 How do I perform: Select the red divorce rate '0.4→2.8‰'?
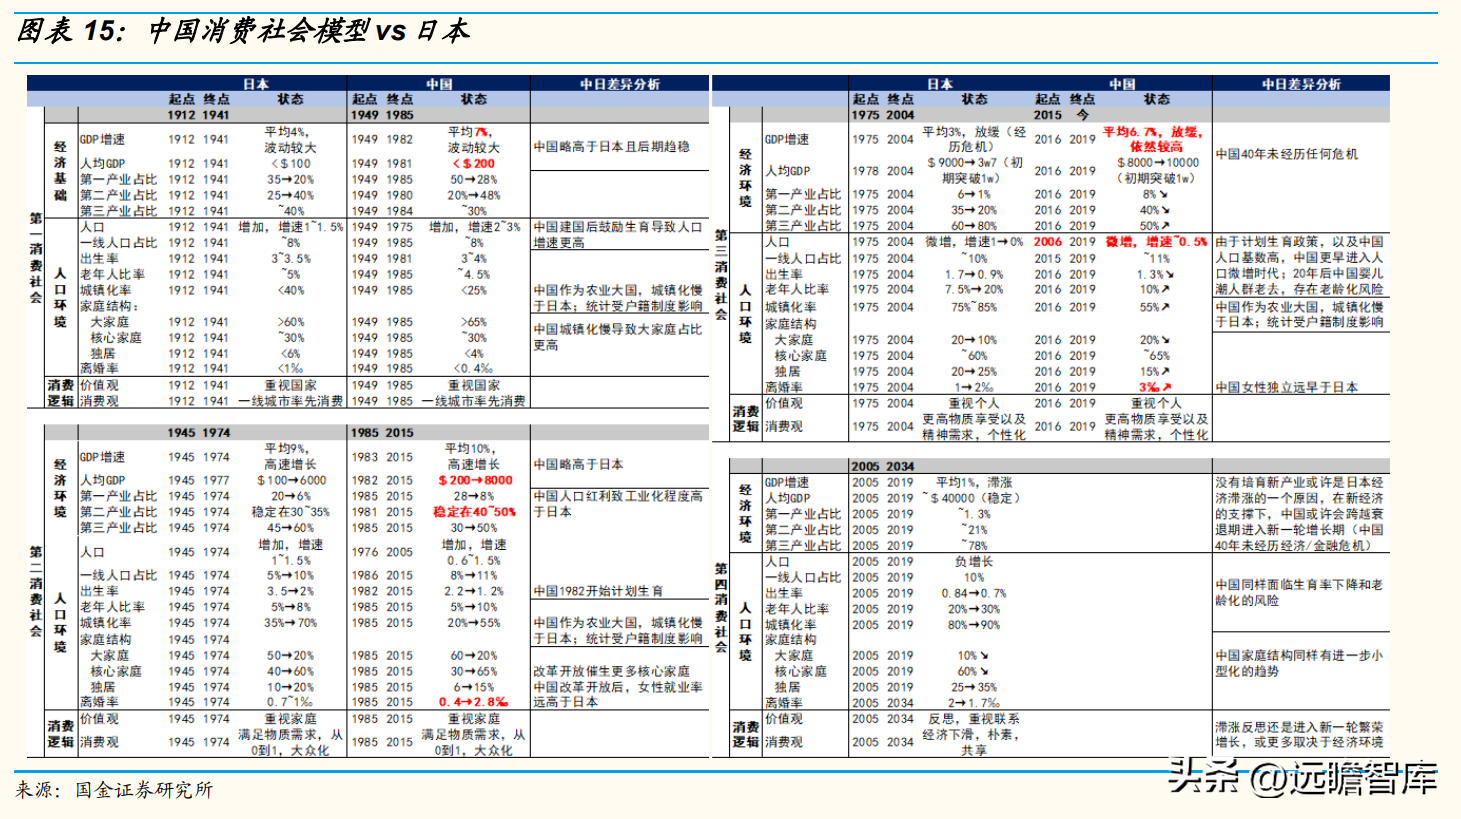pos(474,702)
